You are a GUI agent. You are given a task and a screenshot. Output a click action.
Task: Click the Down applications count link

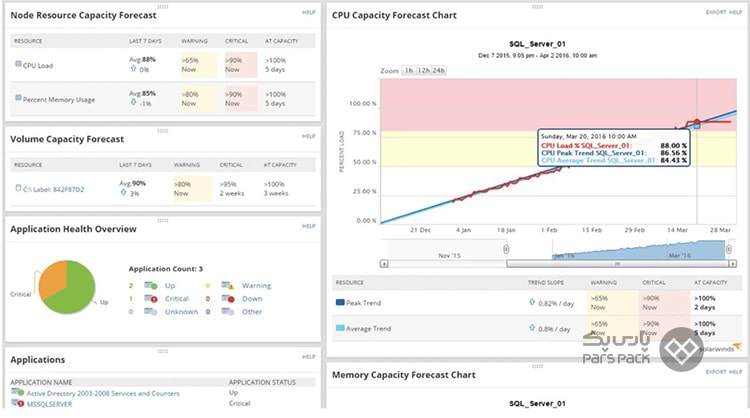point(252,298)
